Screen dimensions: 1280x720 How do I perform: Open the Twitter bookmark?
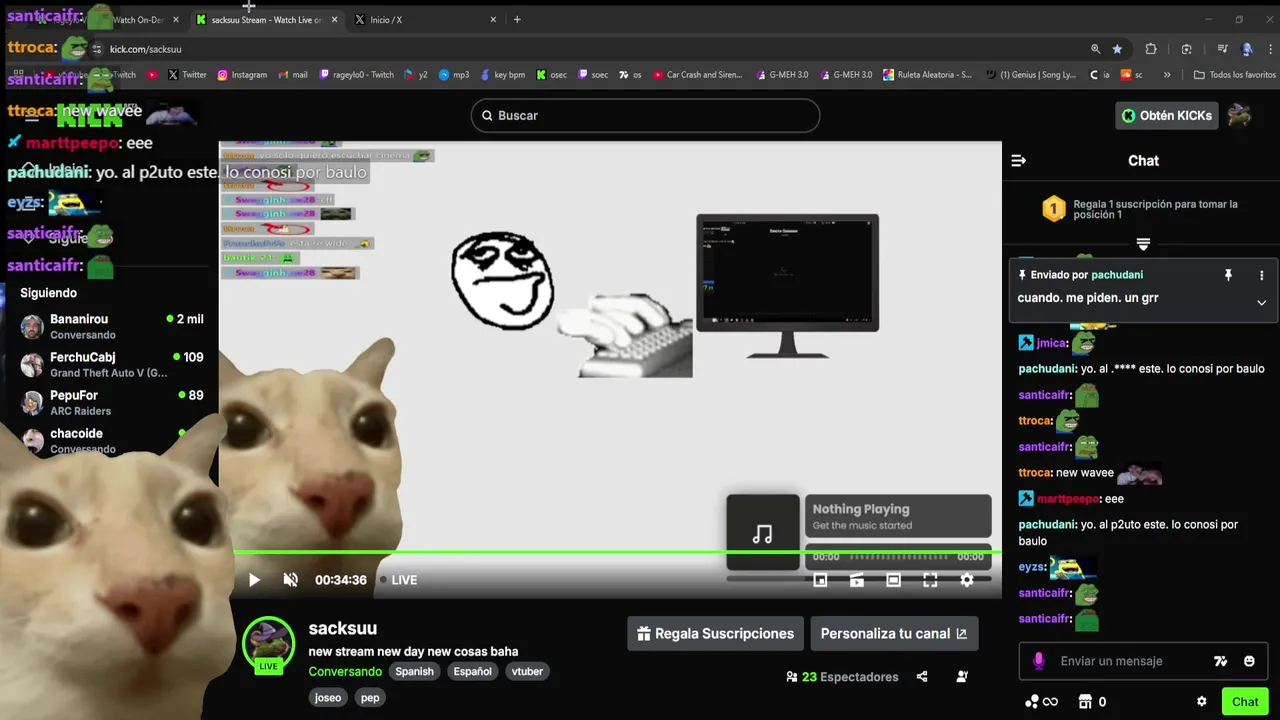(x=187, y=75)
